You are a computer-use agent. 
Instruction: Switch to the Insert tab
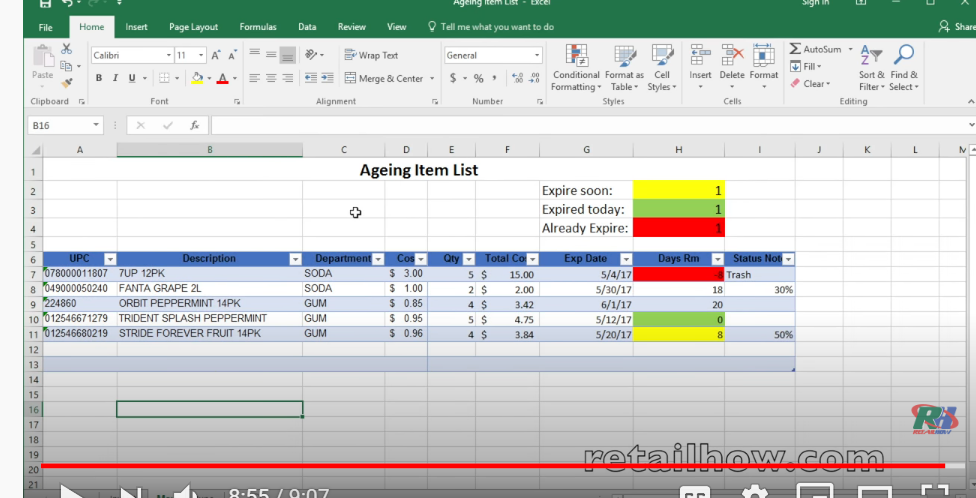(x=136, y=27)
